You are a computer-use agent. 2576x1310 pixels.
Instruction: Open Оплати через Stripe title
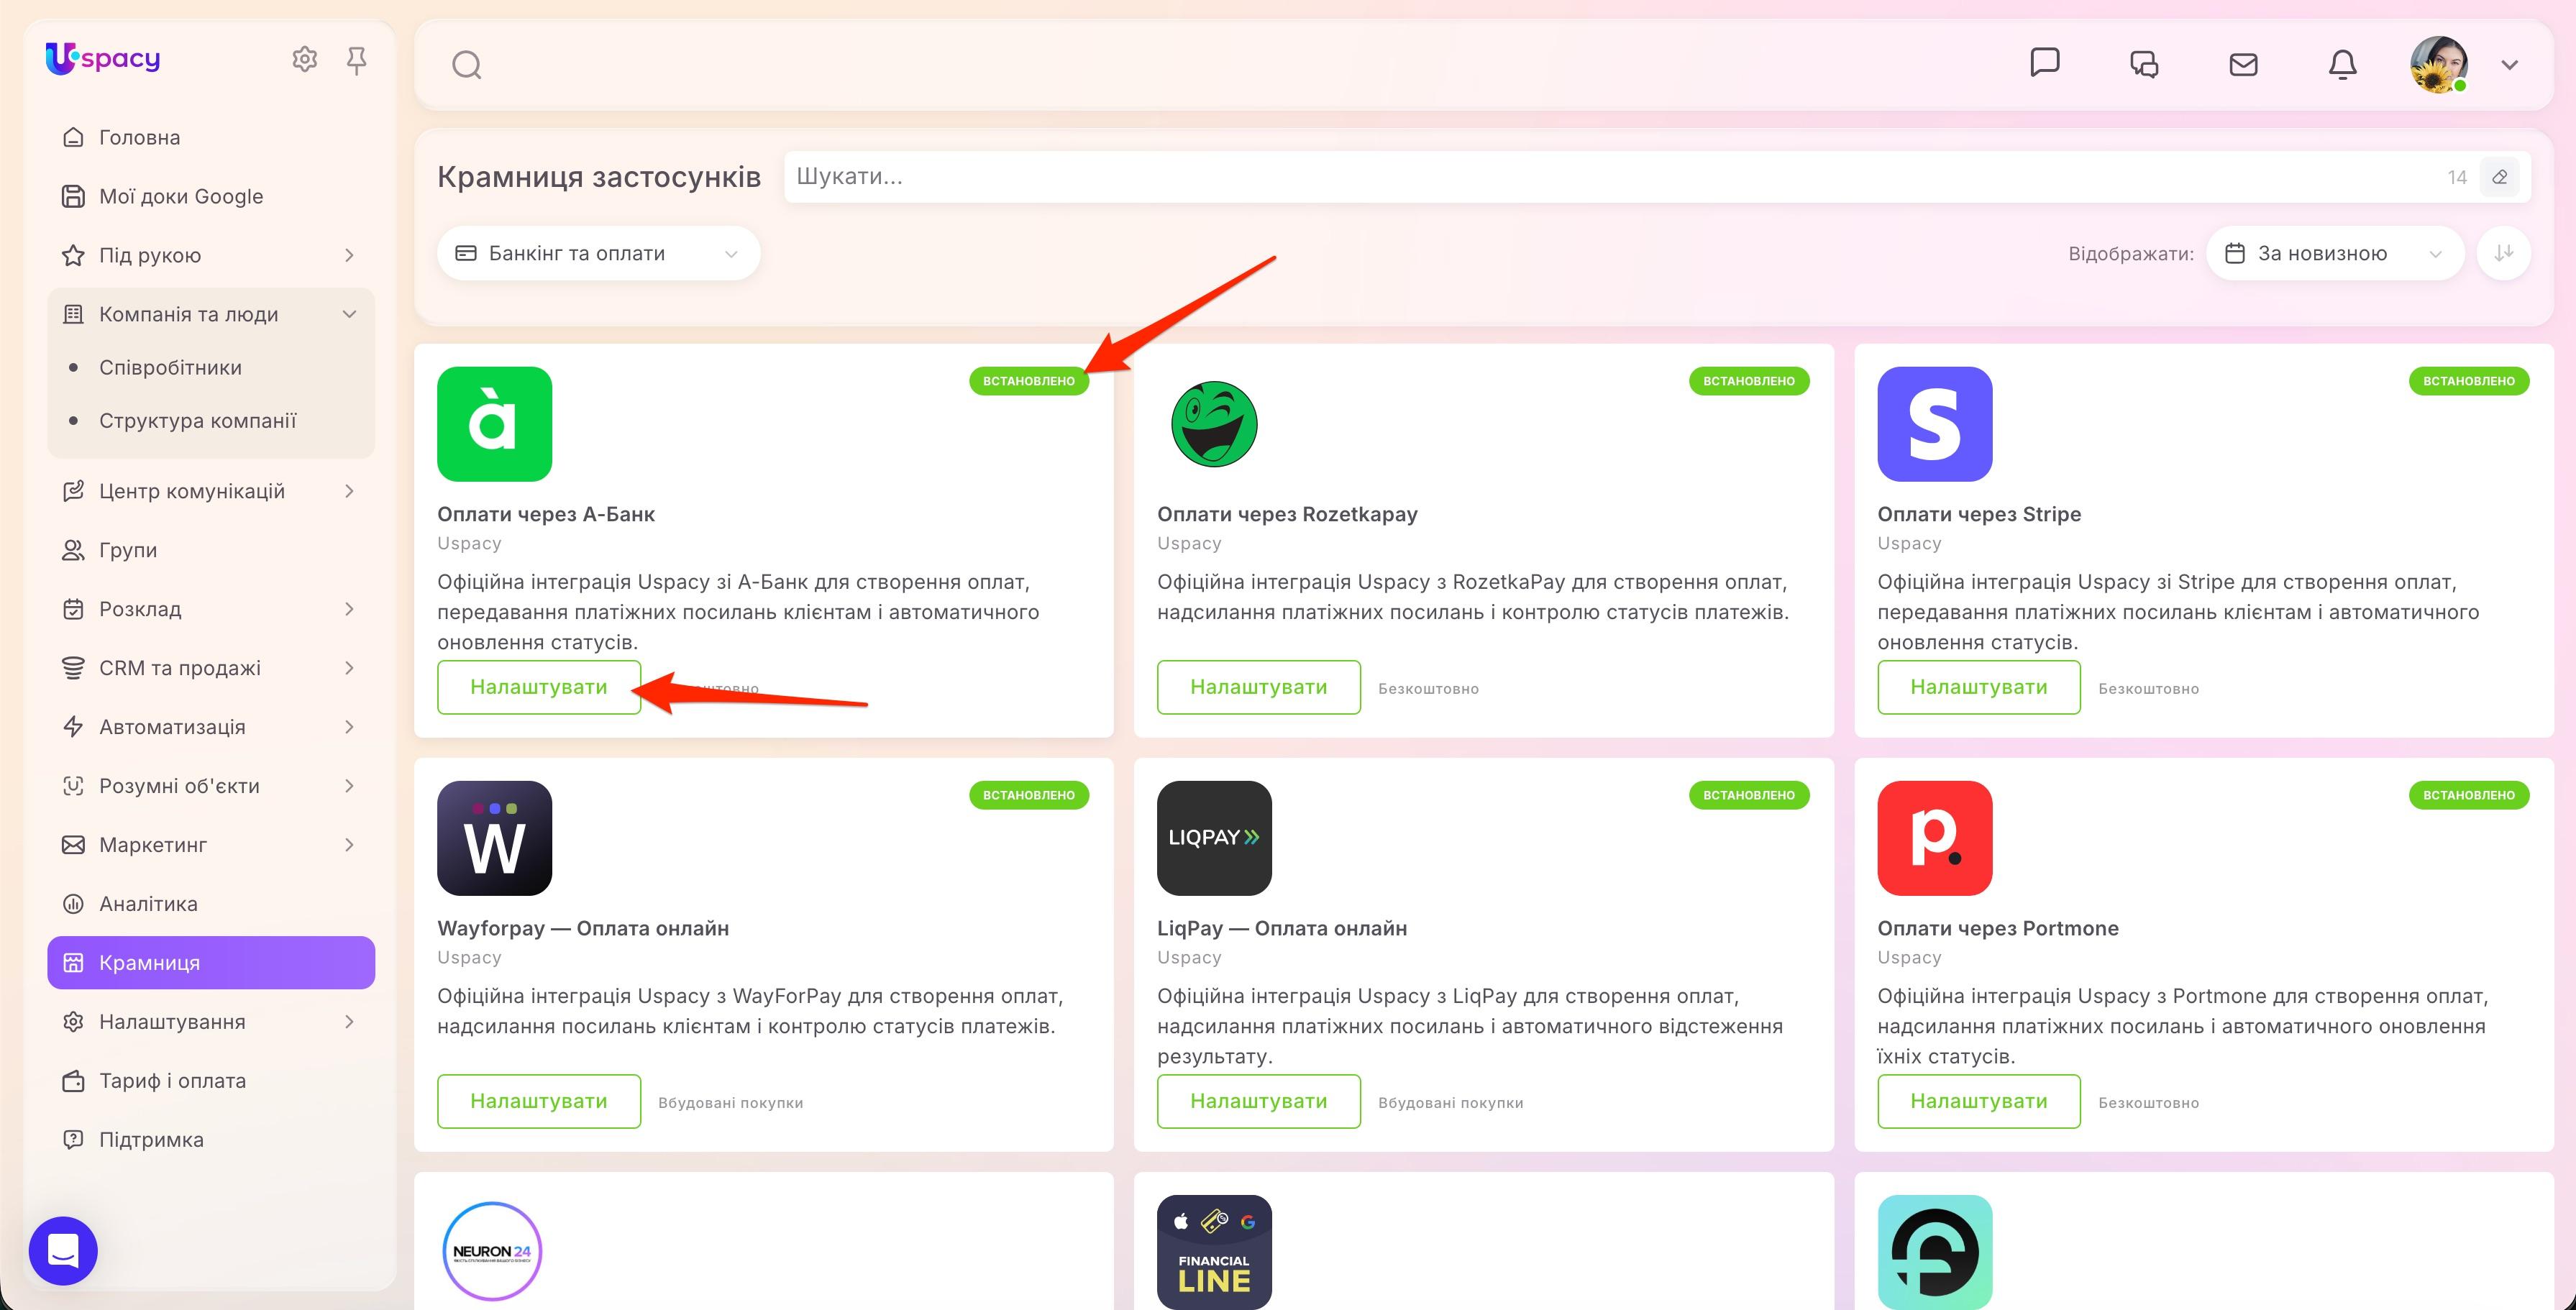point(1979,514)
